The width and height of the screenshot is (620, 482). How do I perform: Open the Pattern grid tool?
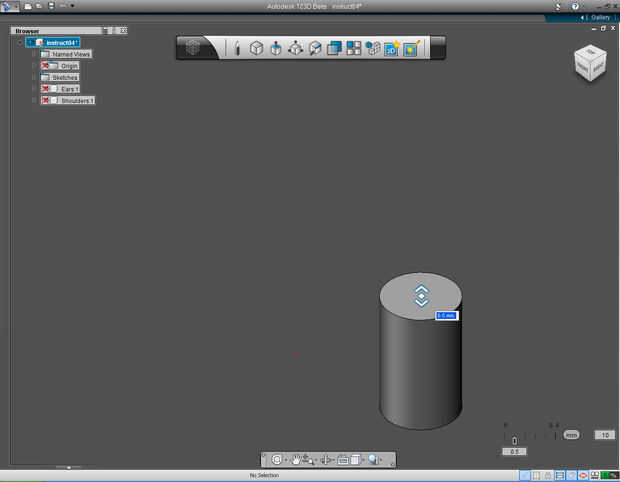[x=354, y=48]
